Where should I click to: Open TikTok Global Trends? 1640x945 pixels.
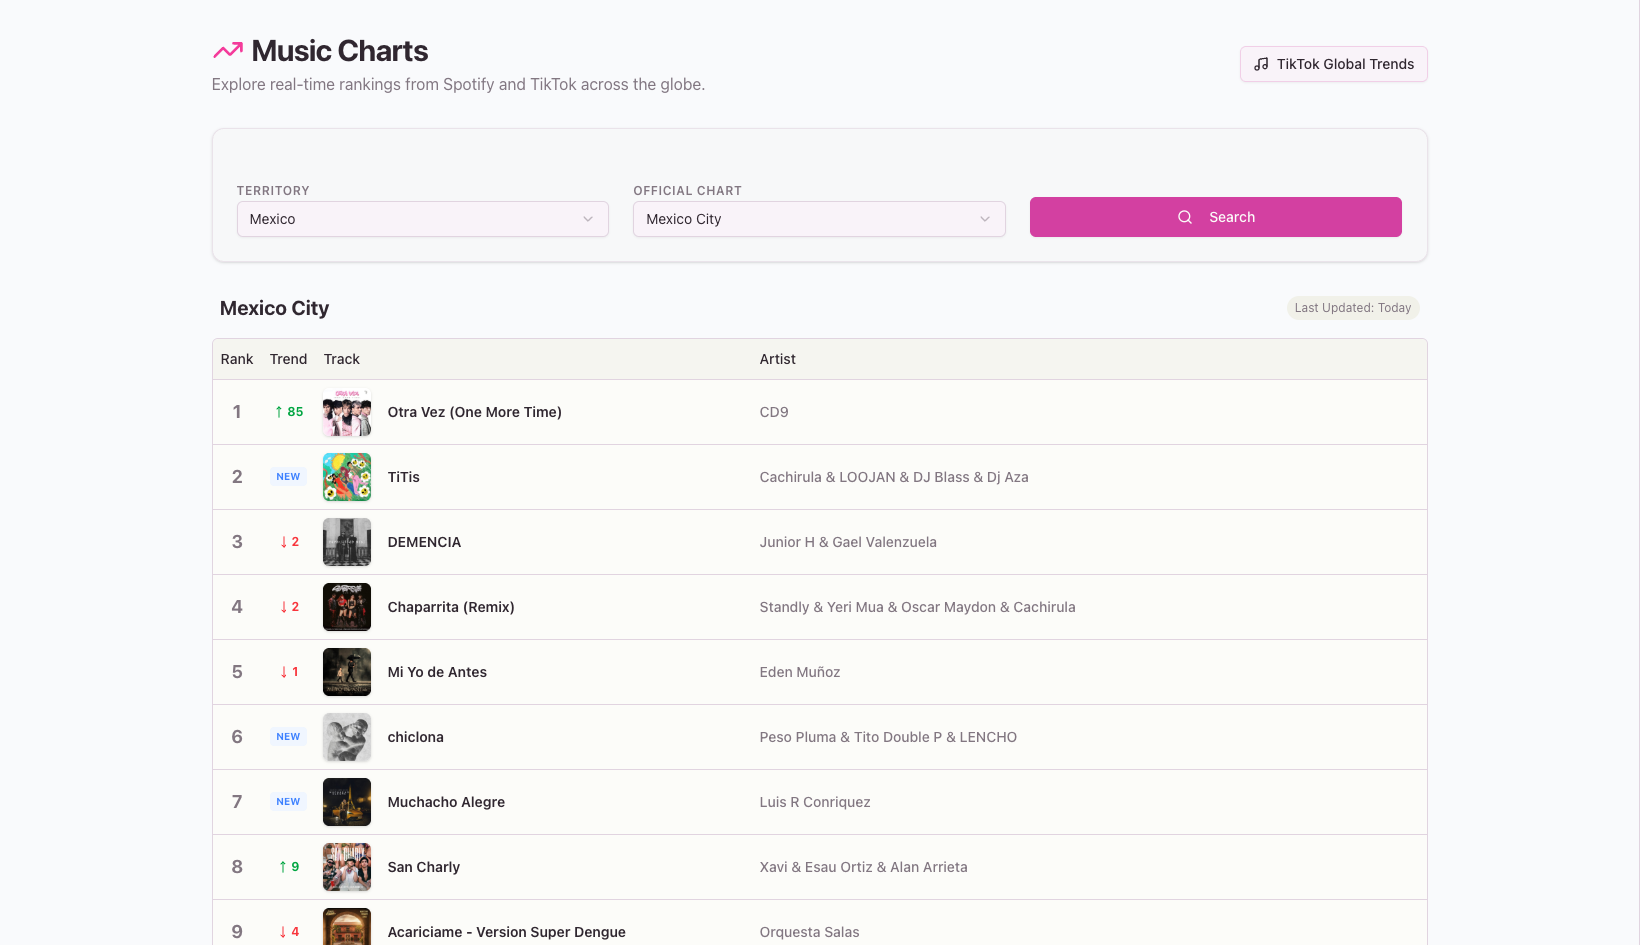point(1333,64)
